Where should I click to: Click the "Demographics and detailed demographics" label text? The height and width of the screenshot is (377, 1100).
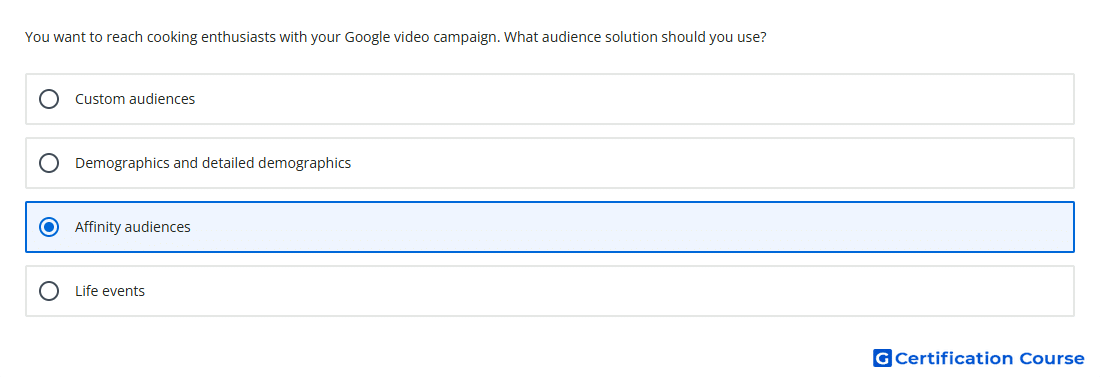(213, 163)
